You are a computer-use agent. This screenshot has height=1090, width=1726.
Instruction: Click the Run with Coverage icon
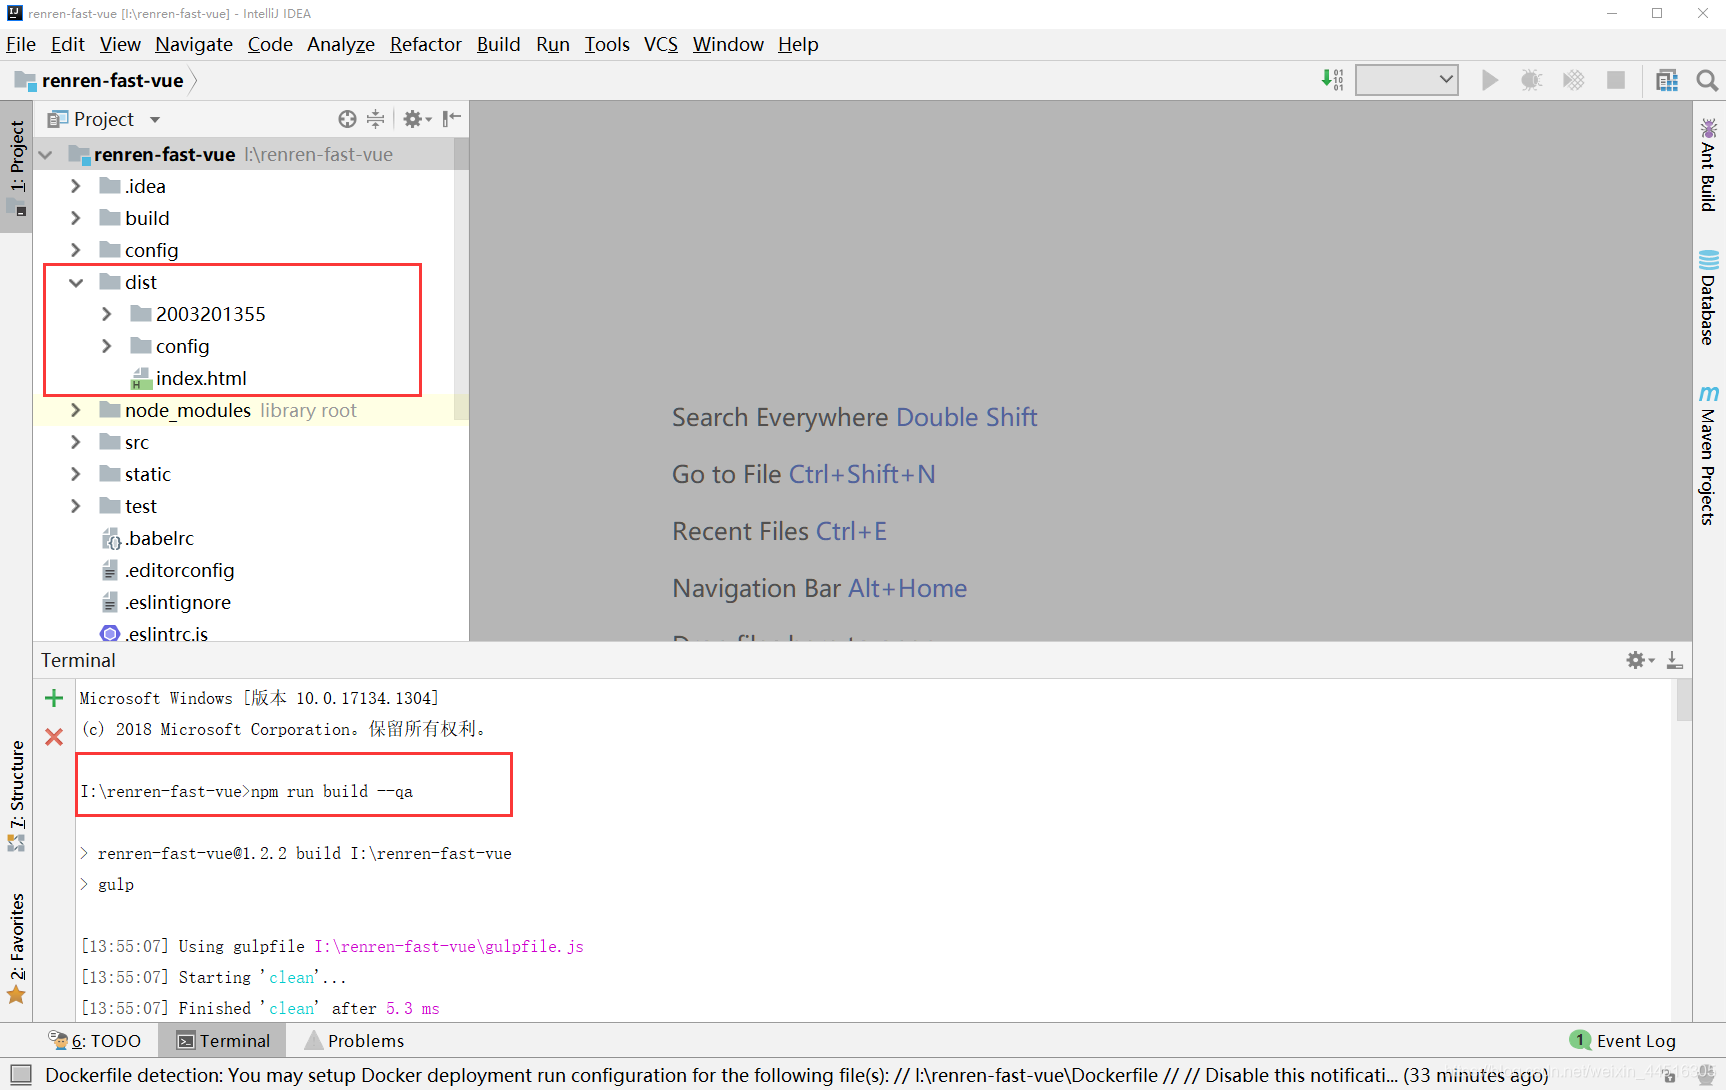[1573, 80]
